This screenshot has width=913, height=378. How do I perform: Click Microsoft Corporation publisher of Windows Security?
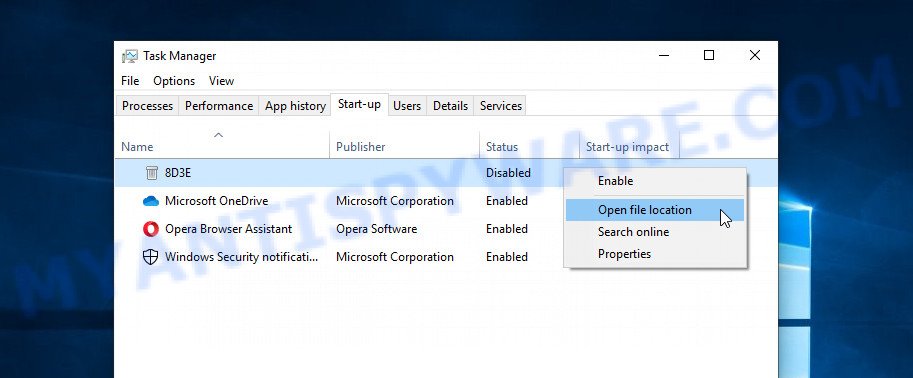point(395,257)
